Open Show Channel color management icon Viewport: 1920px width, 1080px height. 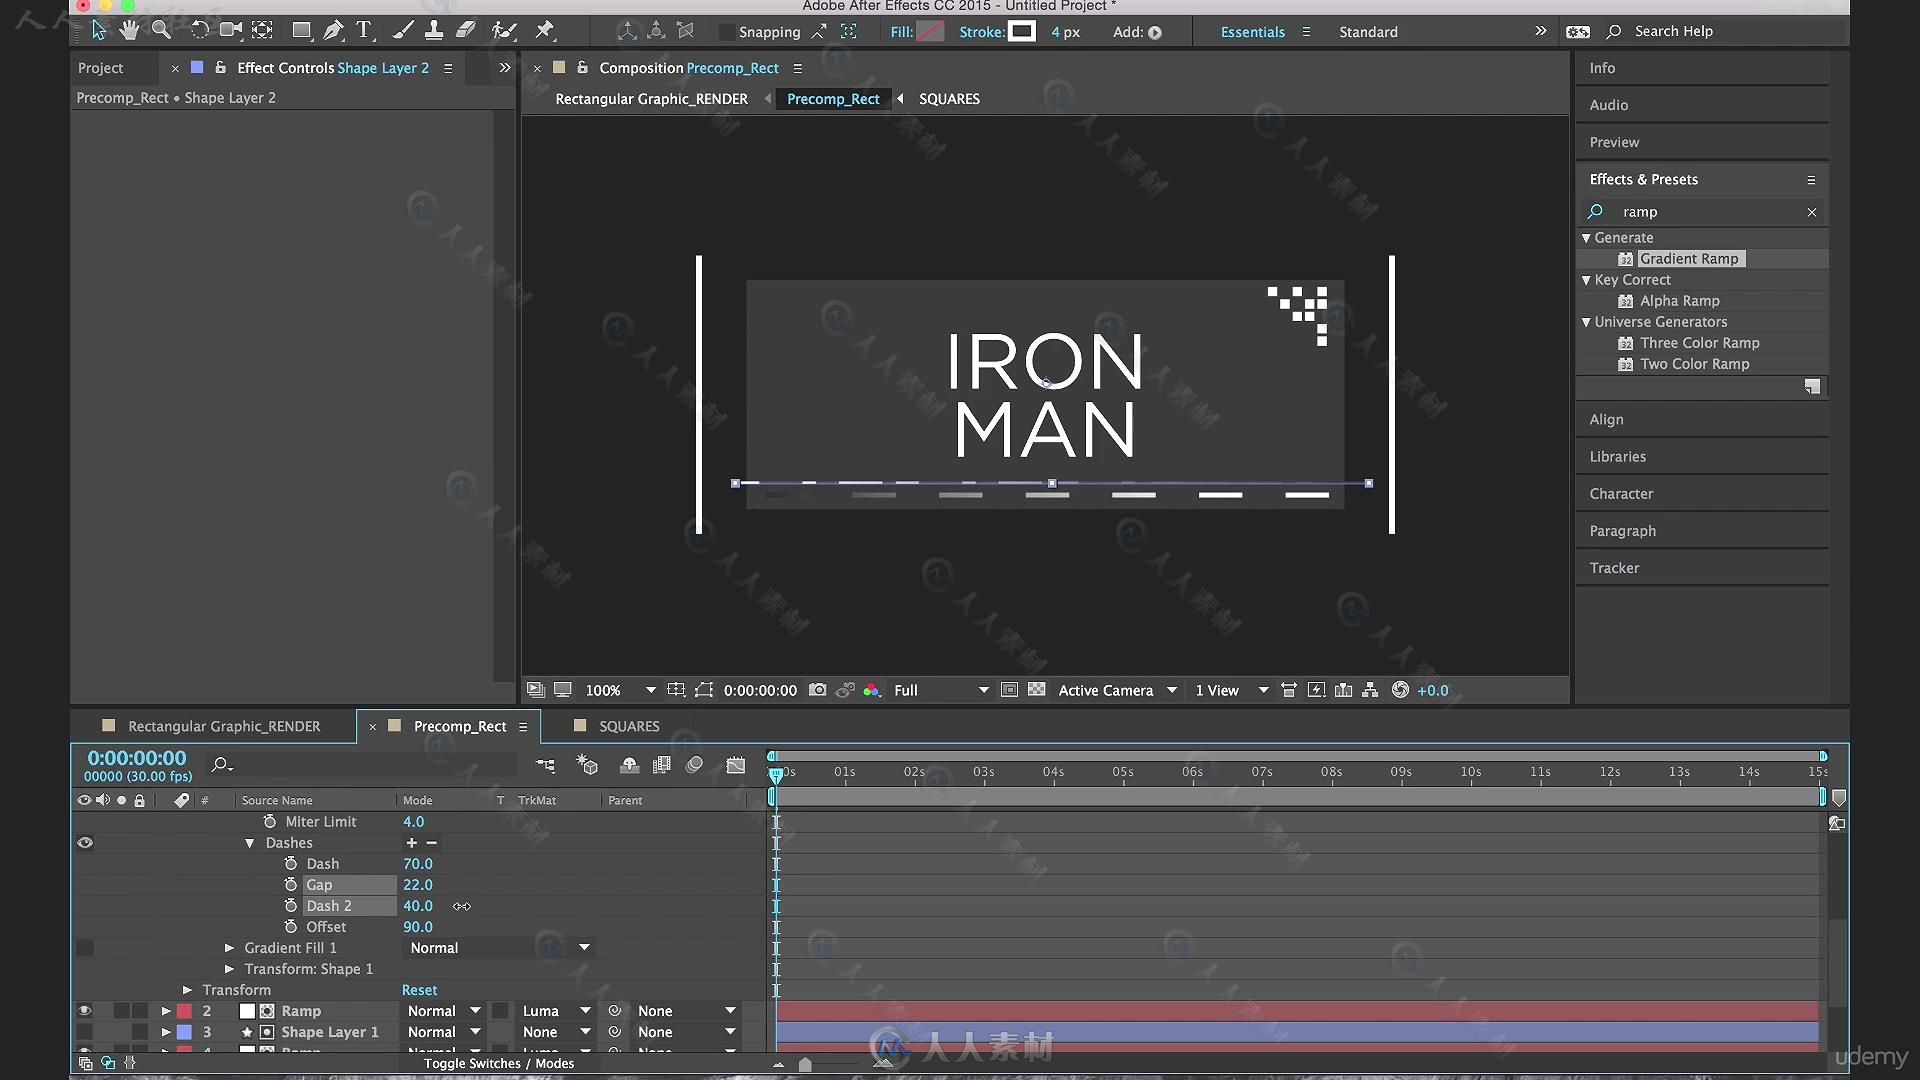(x=872, y=690)
